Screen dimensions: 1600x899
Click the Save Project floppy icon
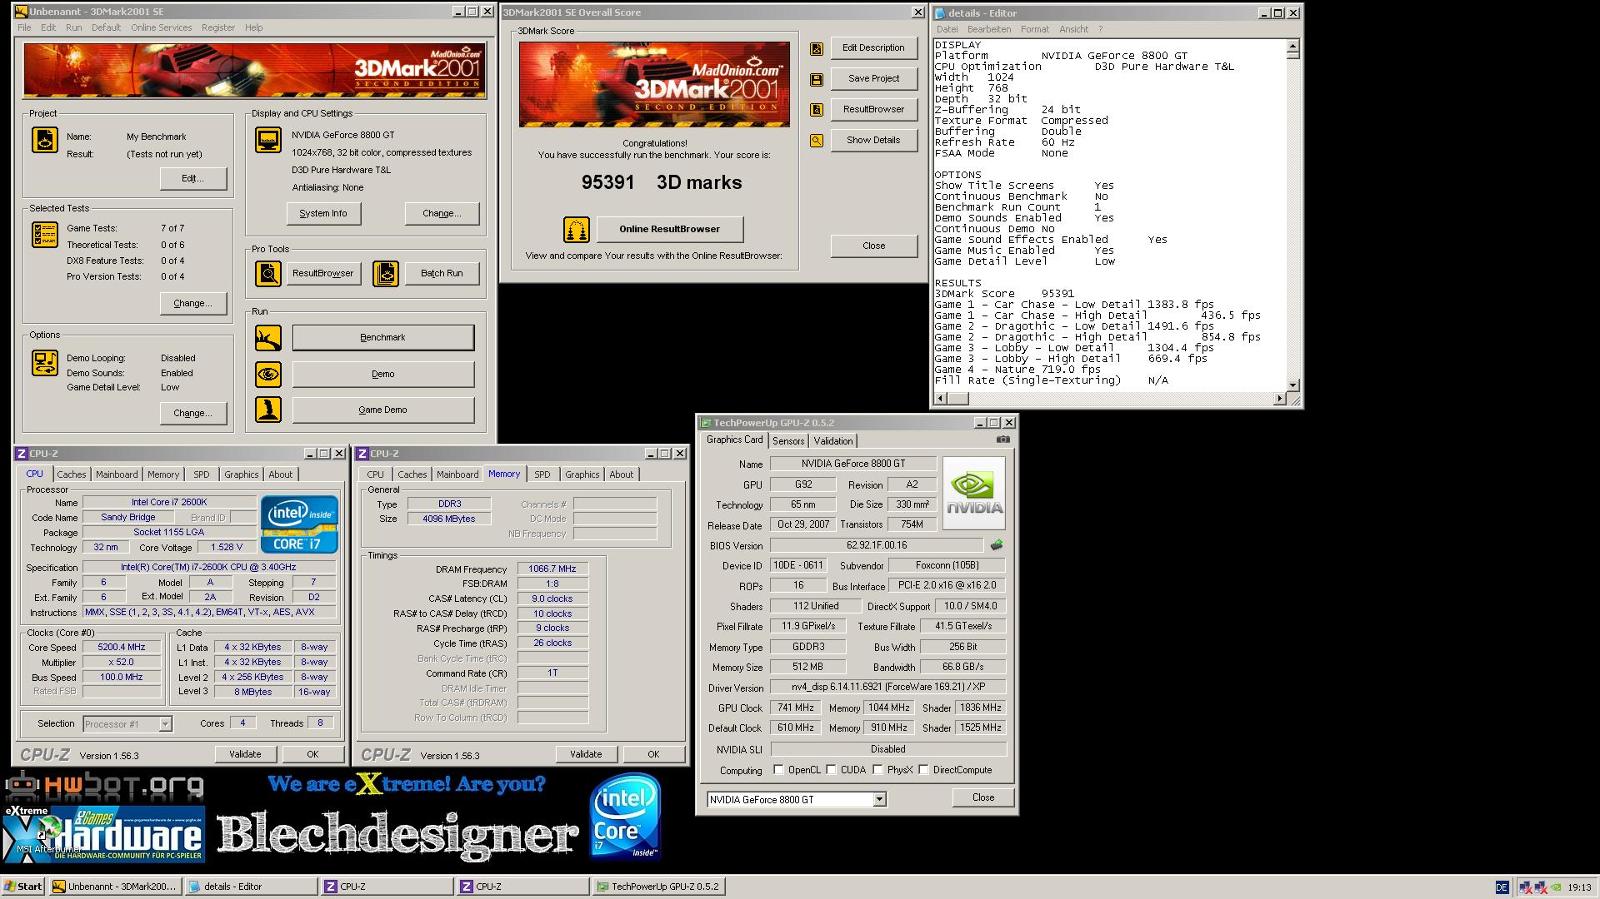816,79
